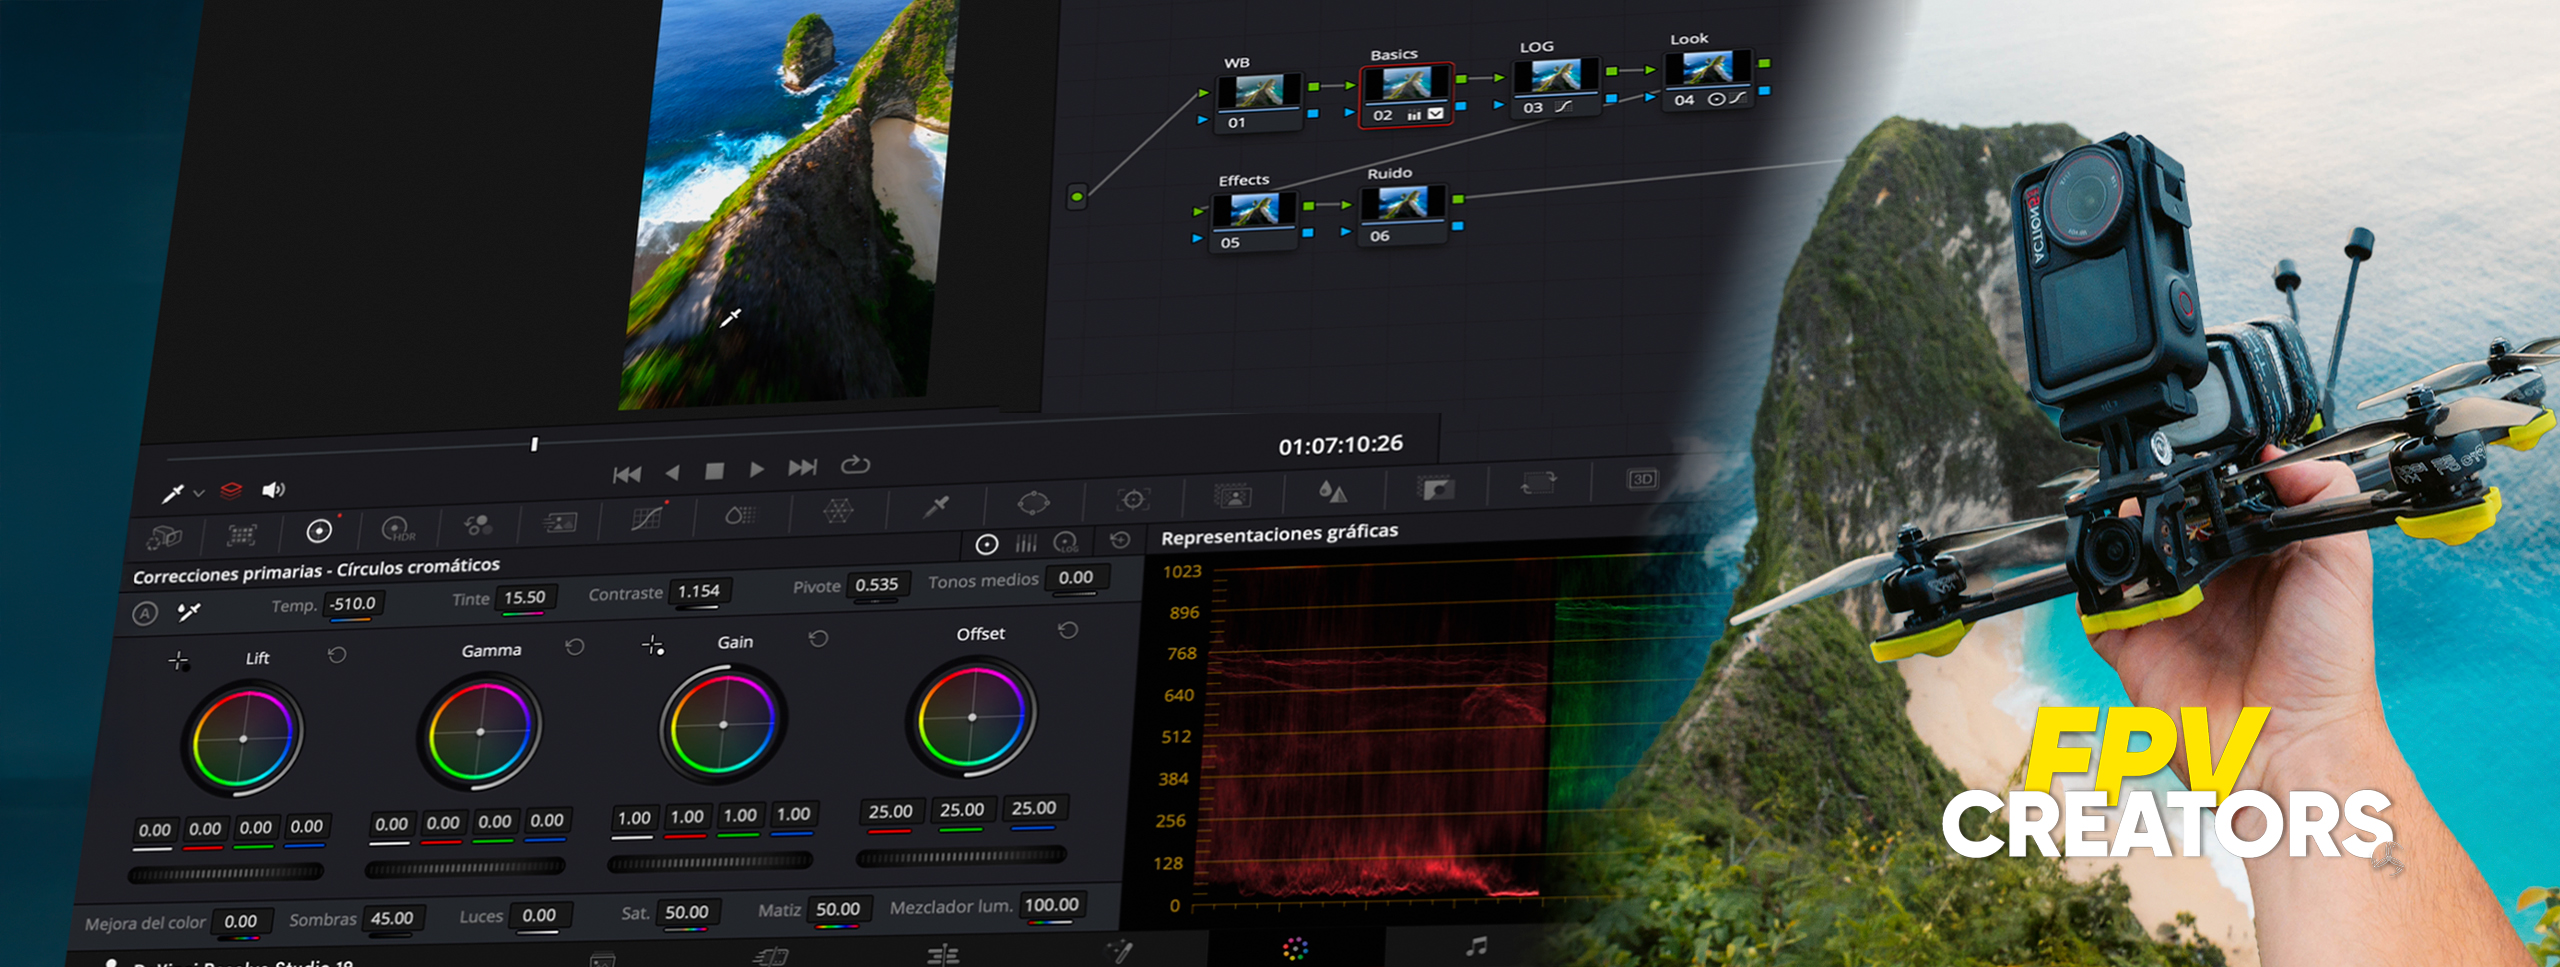Viewport: 2560px width, 967px height.
Task: Click the Gain master wheel slider
Action: coord(711,860)
